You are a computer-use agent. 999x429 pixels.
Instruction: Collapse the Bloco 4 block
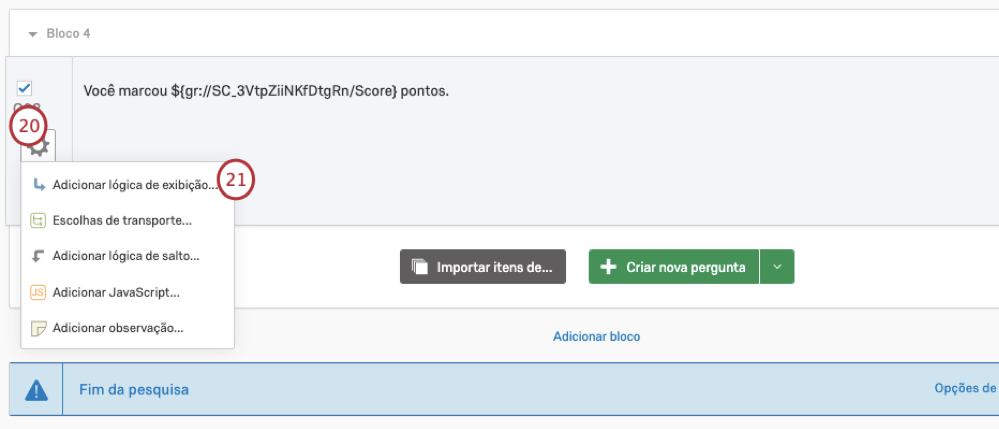32,34
